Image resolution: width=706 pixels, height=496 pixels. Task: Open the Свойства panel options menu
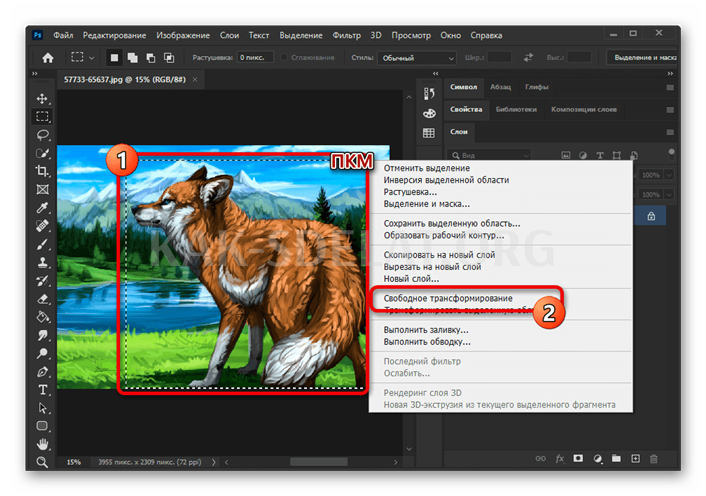coord(670,110)
